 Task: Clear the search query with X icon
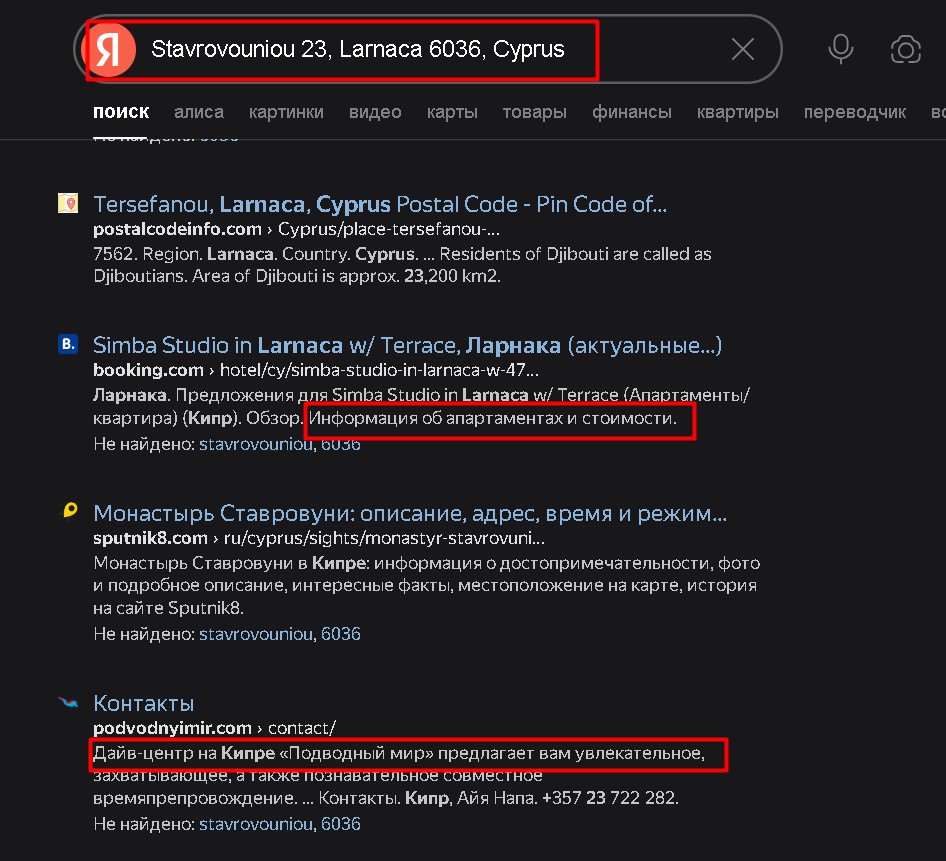(742, 49)
